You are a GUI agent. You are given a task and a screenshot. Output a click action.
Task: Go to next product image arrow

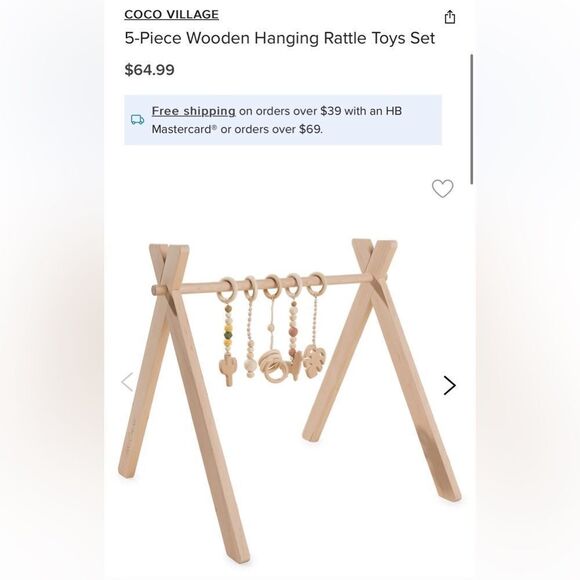coord(449,385)
